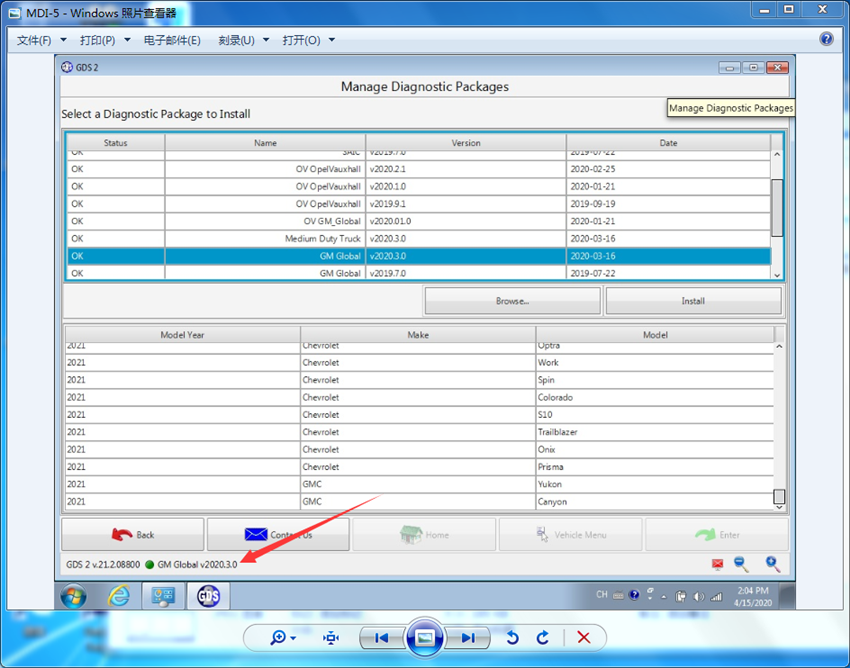This screenshot has height=668, width=850.
Task: Go to the next photo
Action: pyautogui.click(x=468, y=638)
